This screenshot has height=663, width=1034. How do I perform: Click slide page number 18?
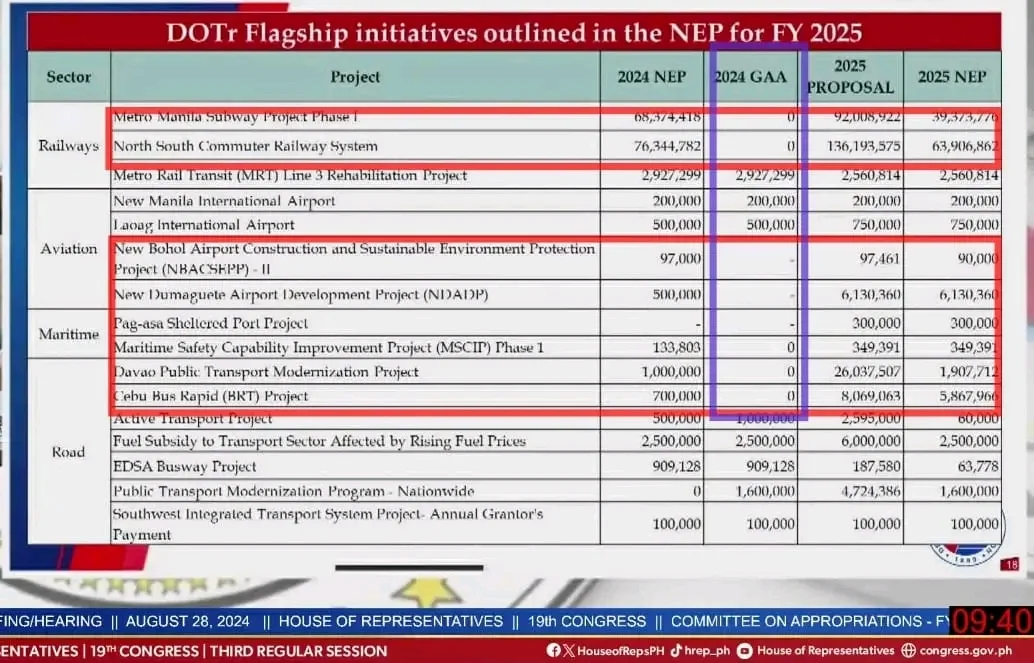1012,564
